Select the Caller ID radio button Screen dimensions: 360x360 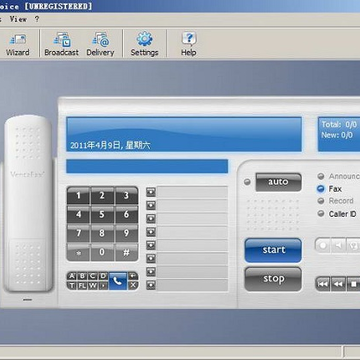tap(321, 214)
